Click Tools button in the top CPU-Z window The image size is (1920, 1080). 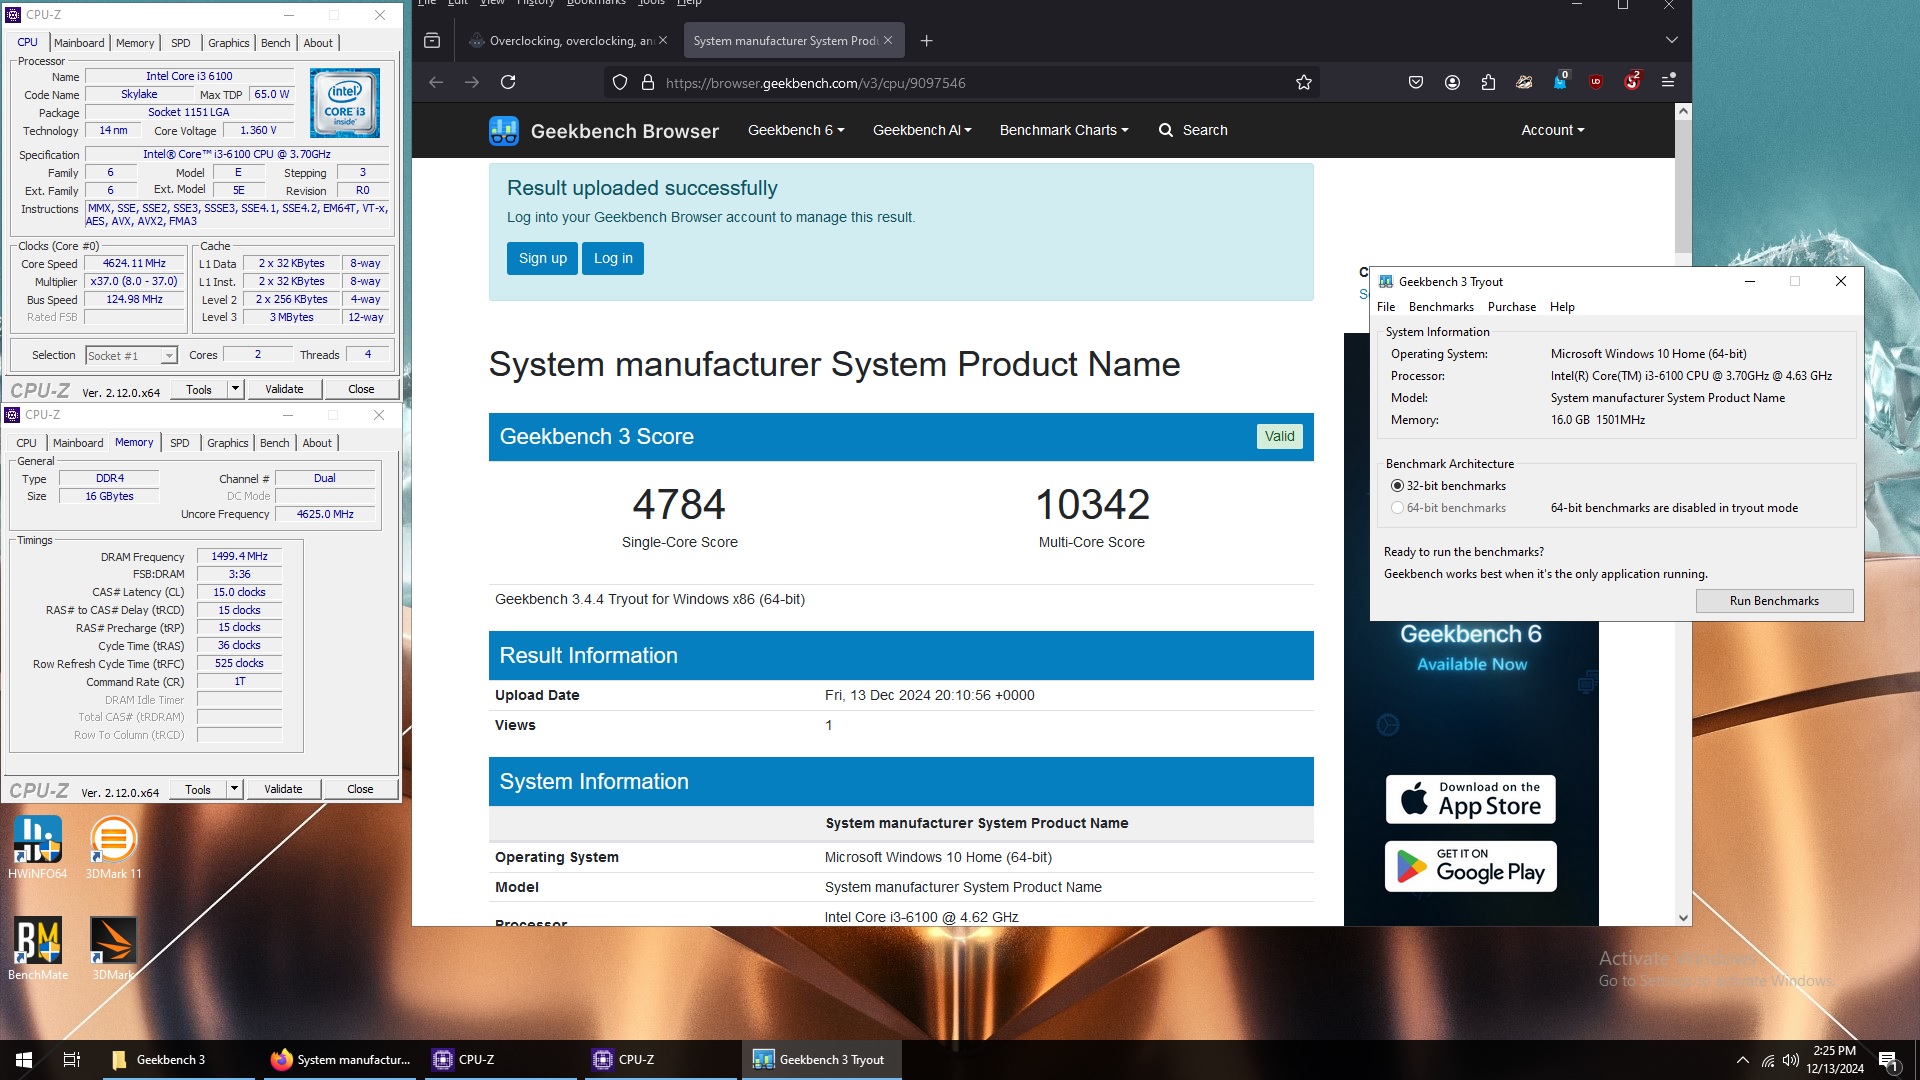(x=199, y=389)
